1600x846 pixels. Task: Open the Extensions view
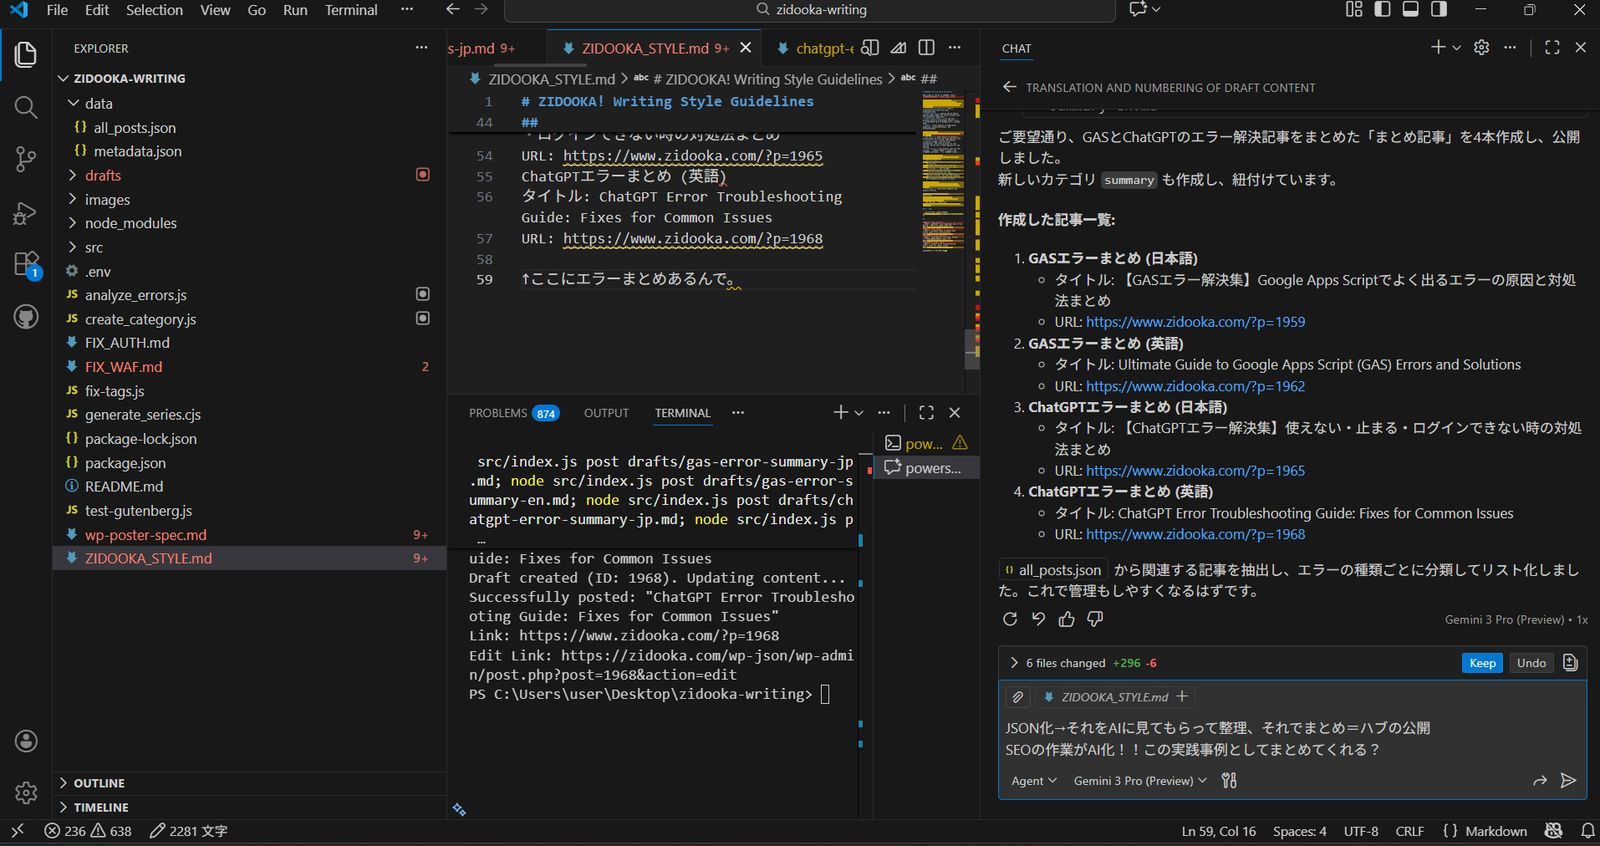(26, 265)
